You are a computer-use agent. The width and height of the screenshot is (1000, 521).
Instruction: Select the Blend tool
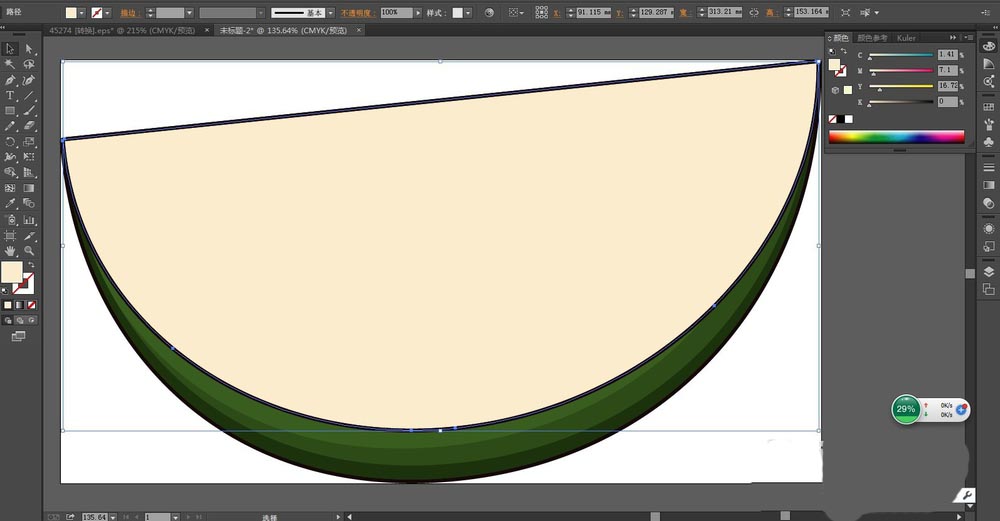[x=29, y=203]
